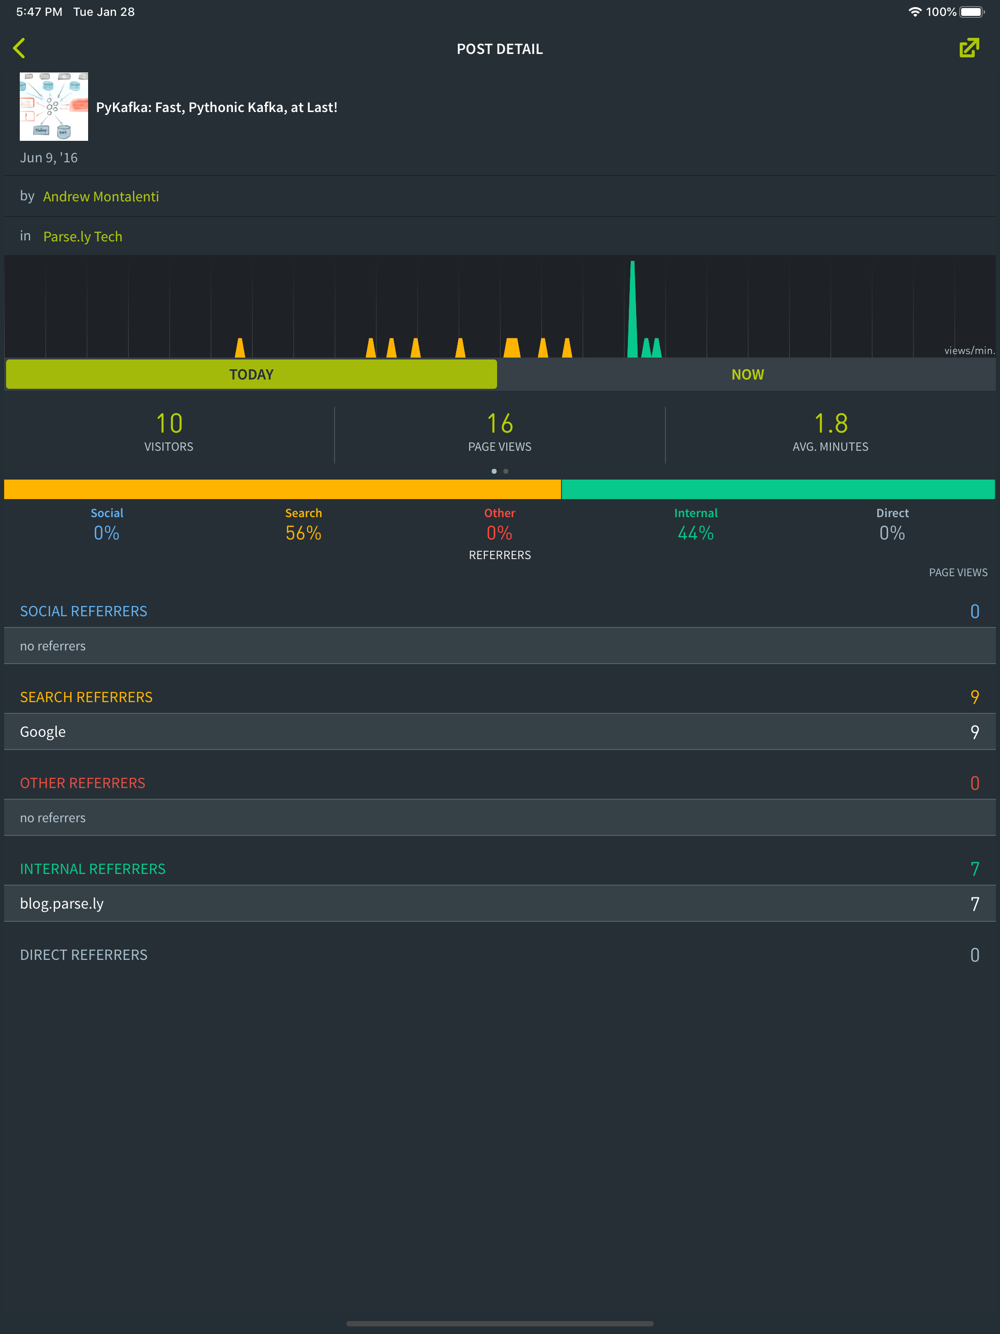Tap the PyKafka post thumbnail image

[x=54, y=107]
